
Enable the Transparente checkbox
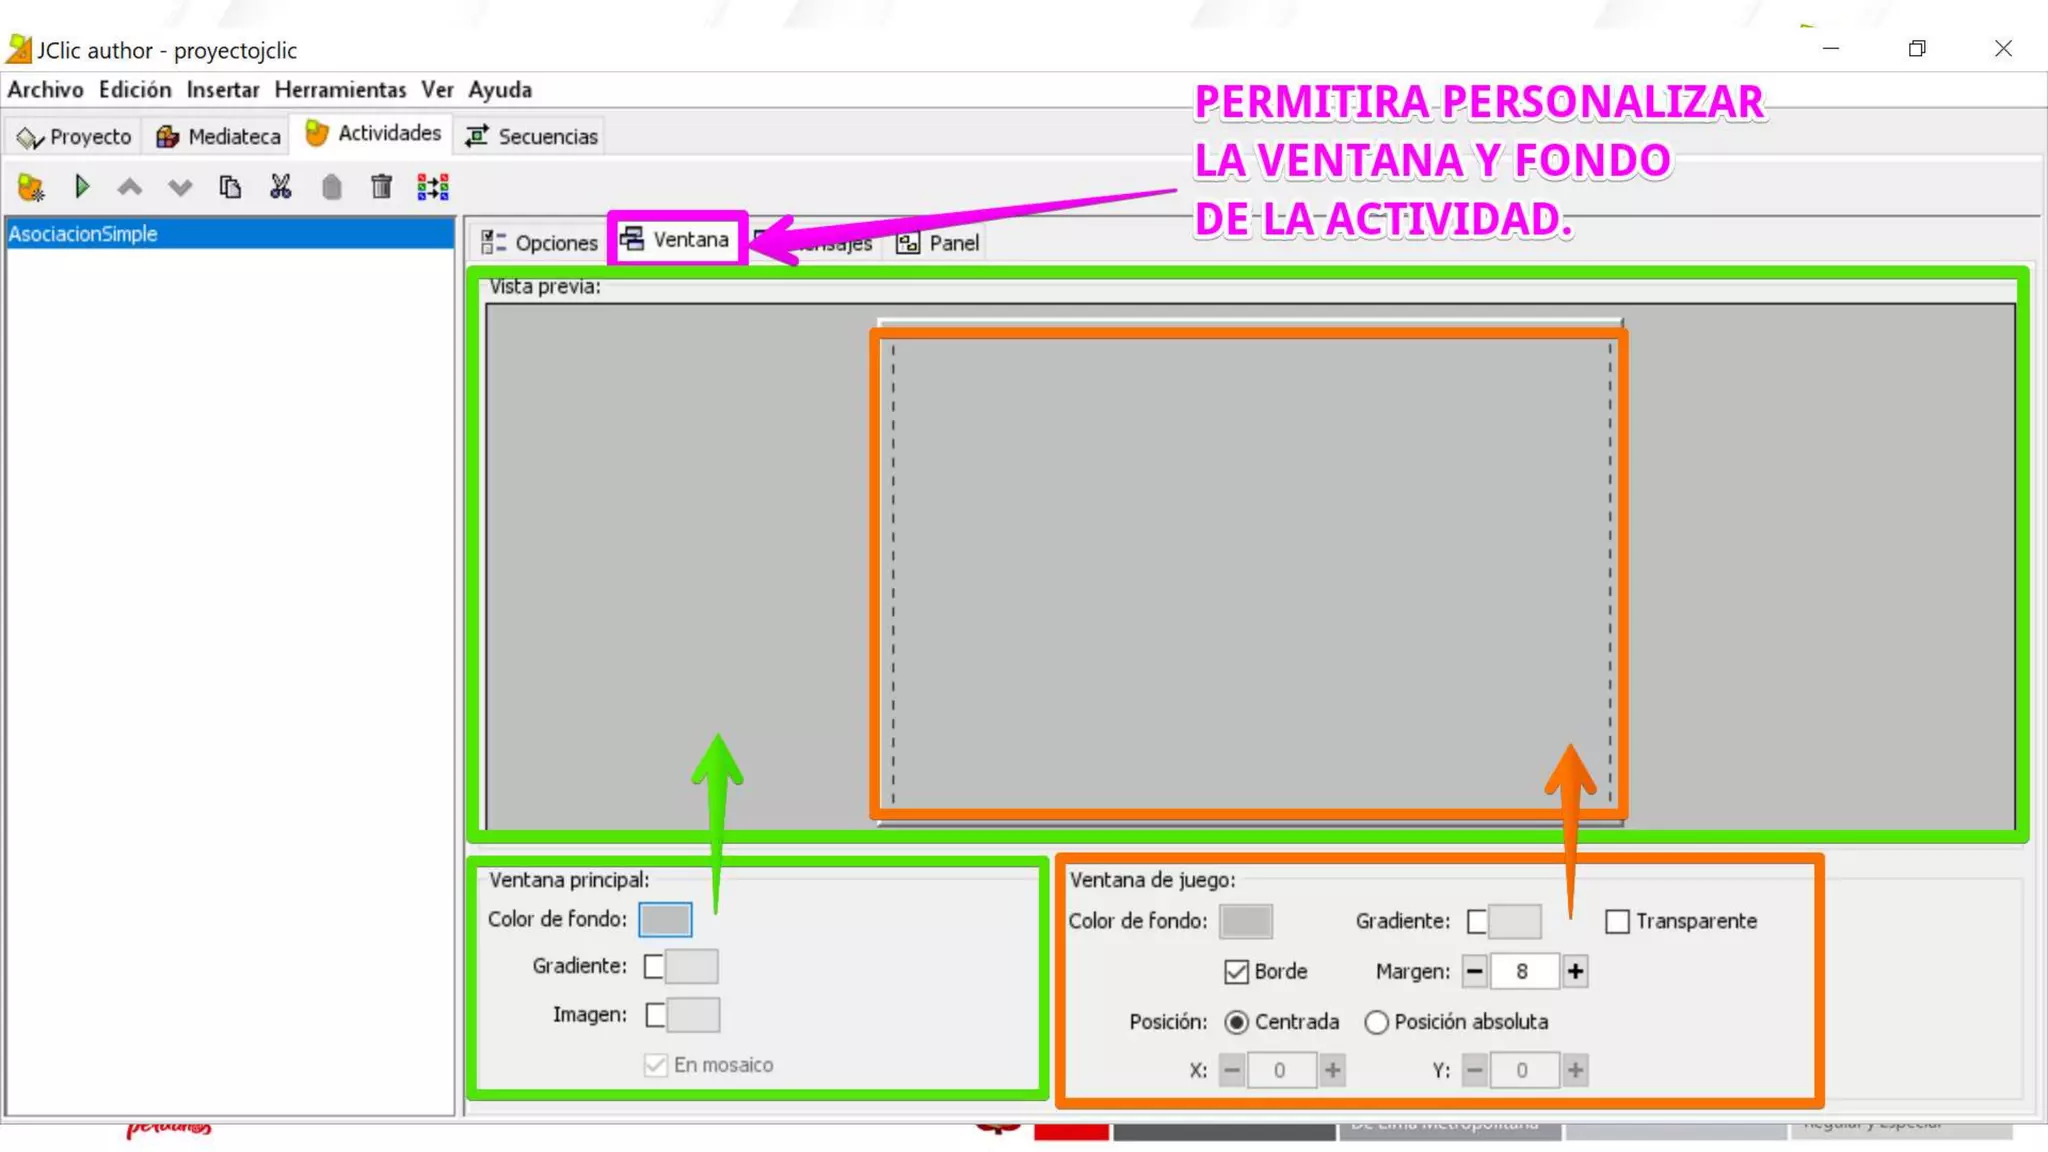(x=1617, y=921)
